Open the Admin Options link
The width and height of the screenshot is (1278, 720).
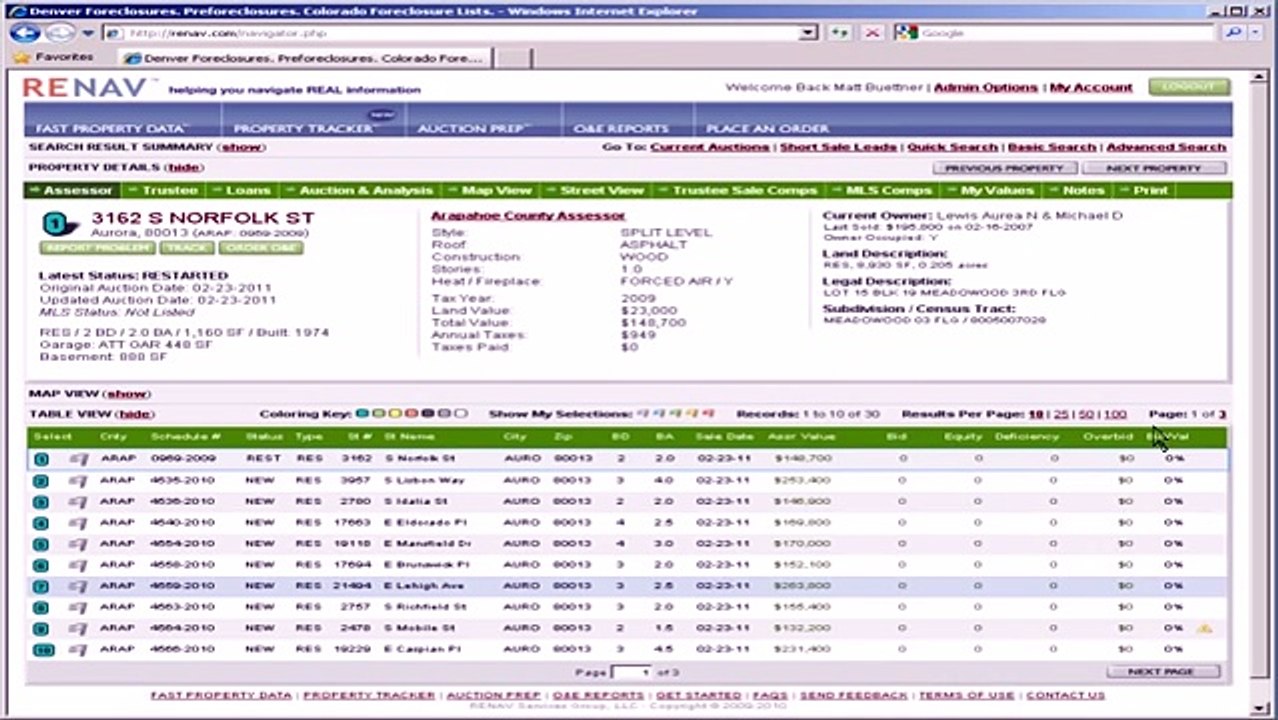(x=986, y=88)
